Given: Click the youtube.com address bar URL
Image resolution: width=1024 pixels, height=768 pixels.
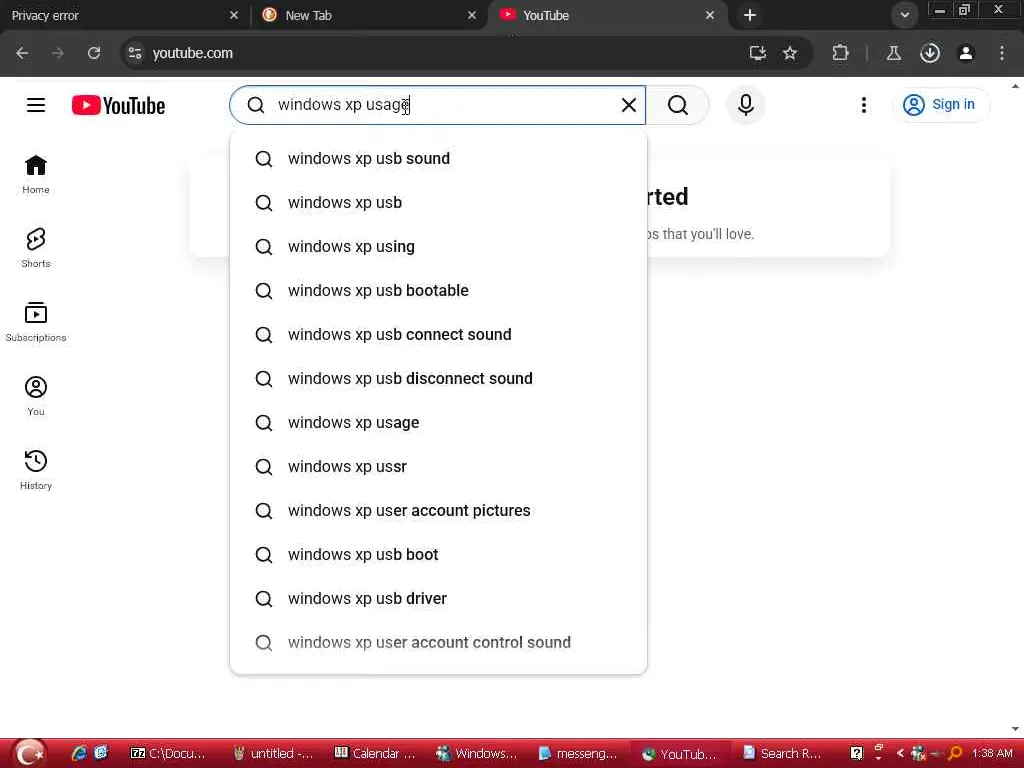Looking at the screenshot, I should point(193,53).
